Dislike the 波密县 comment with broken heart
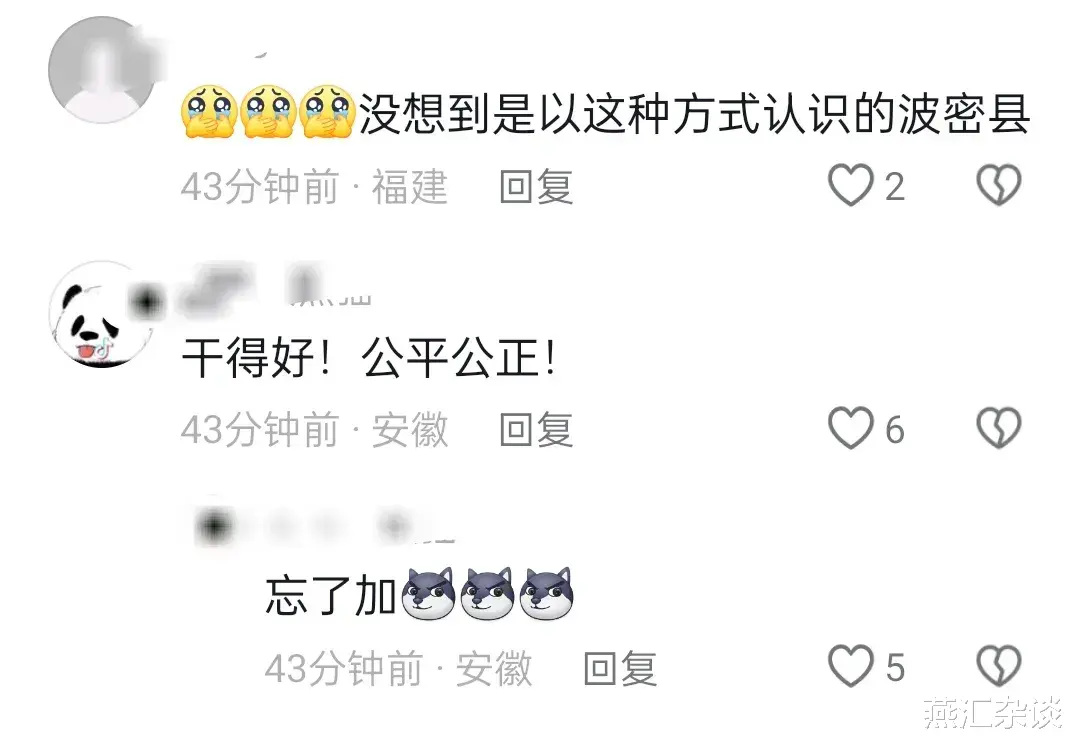1080x753 pixels. (999, 185)
